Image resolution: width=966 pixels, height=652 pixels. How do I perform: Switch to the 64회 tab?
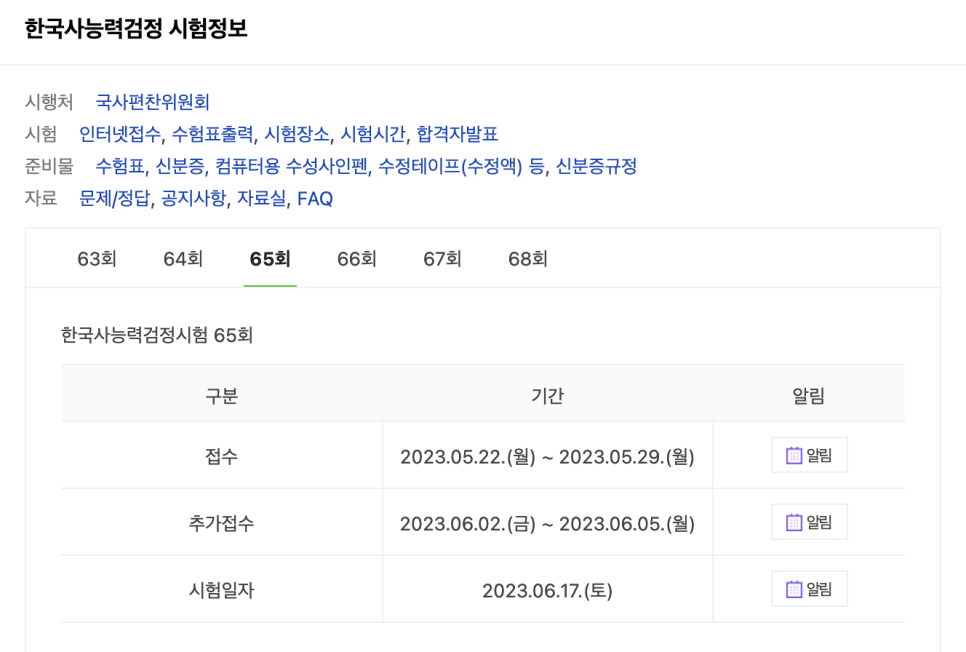click(183, 259)
